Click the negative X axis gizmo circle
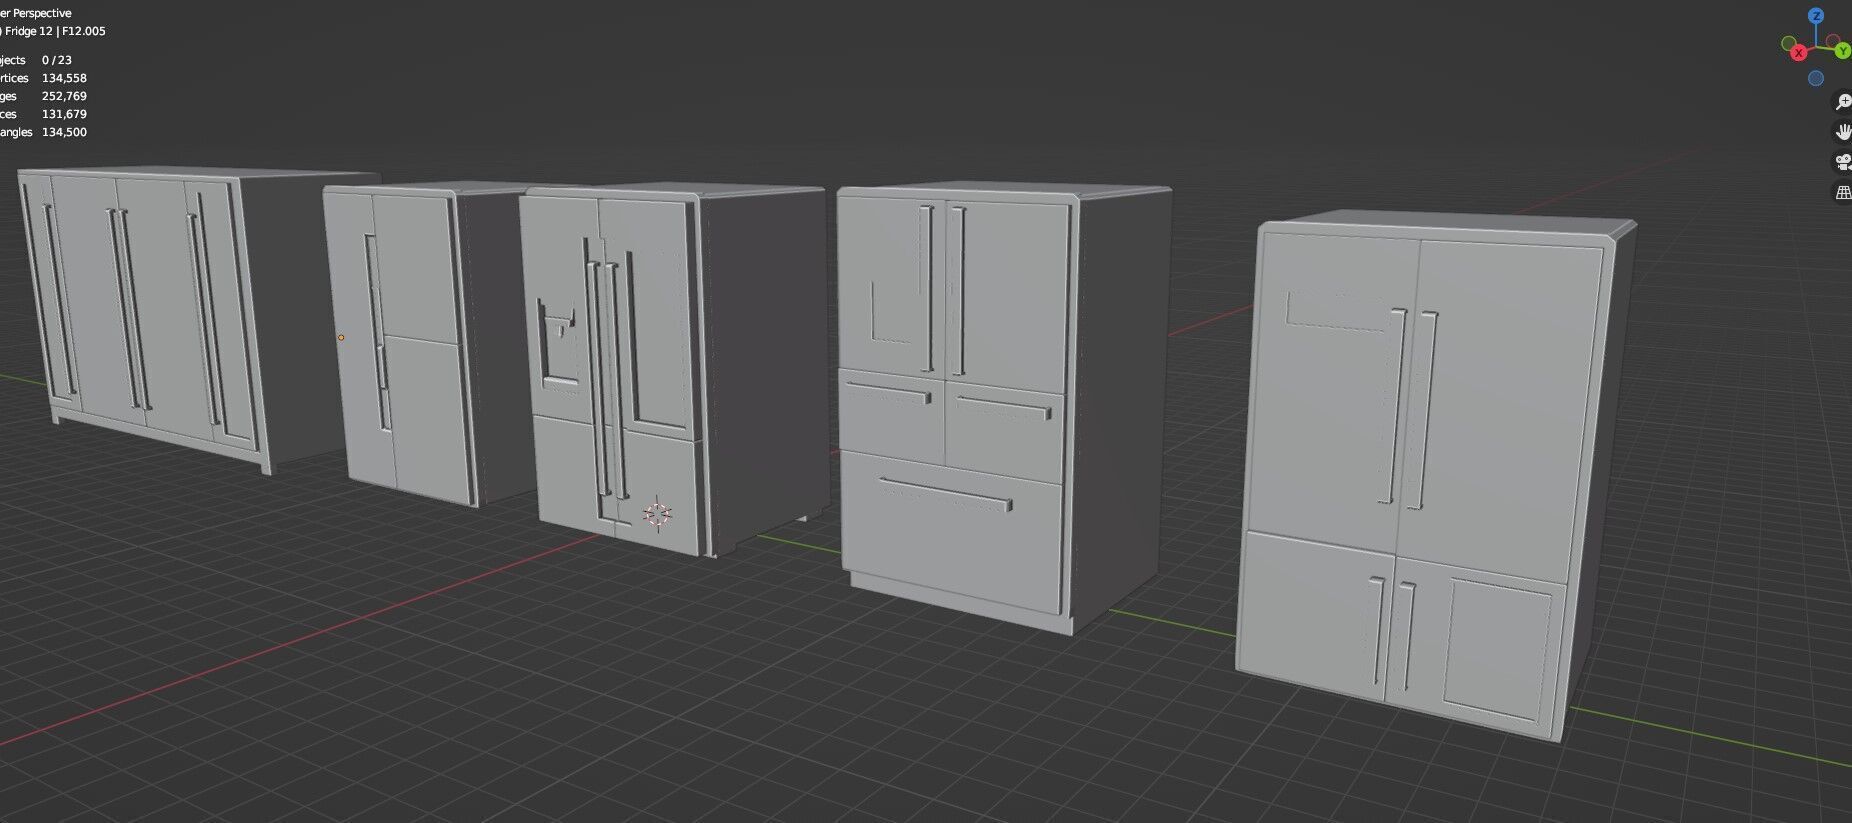 coord(1834,42)
